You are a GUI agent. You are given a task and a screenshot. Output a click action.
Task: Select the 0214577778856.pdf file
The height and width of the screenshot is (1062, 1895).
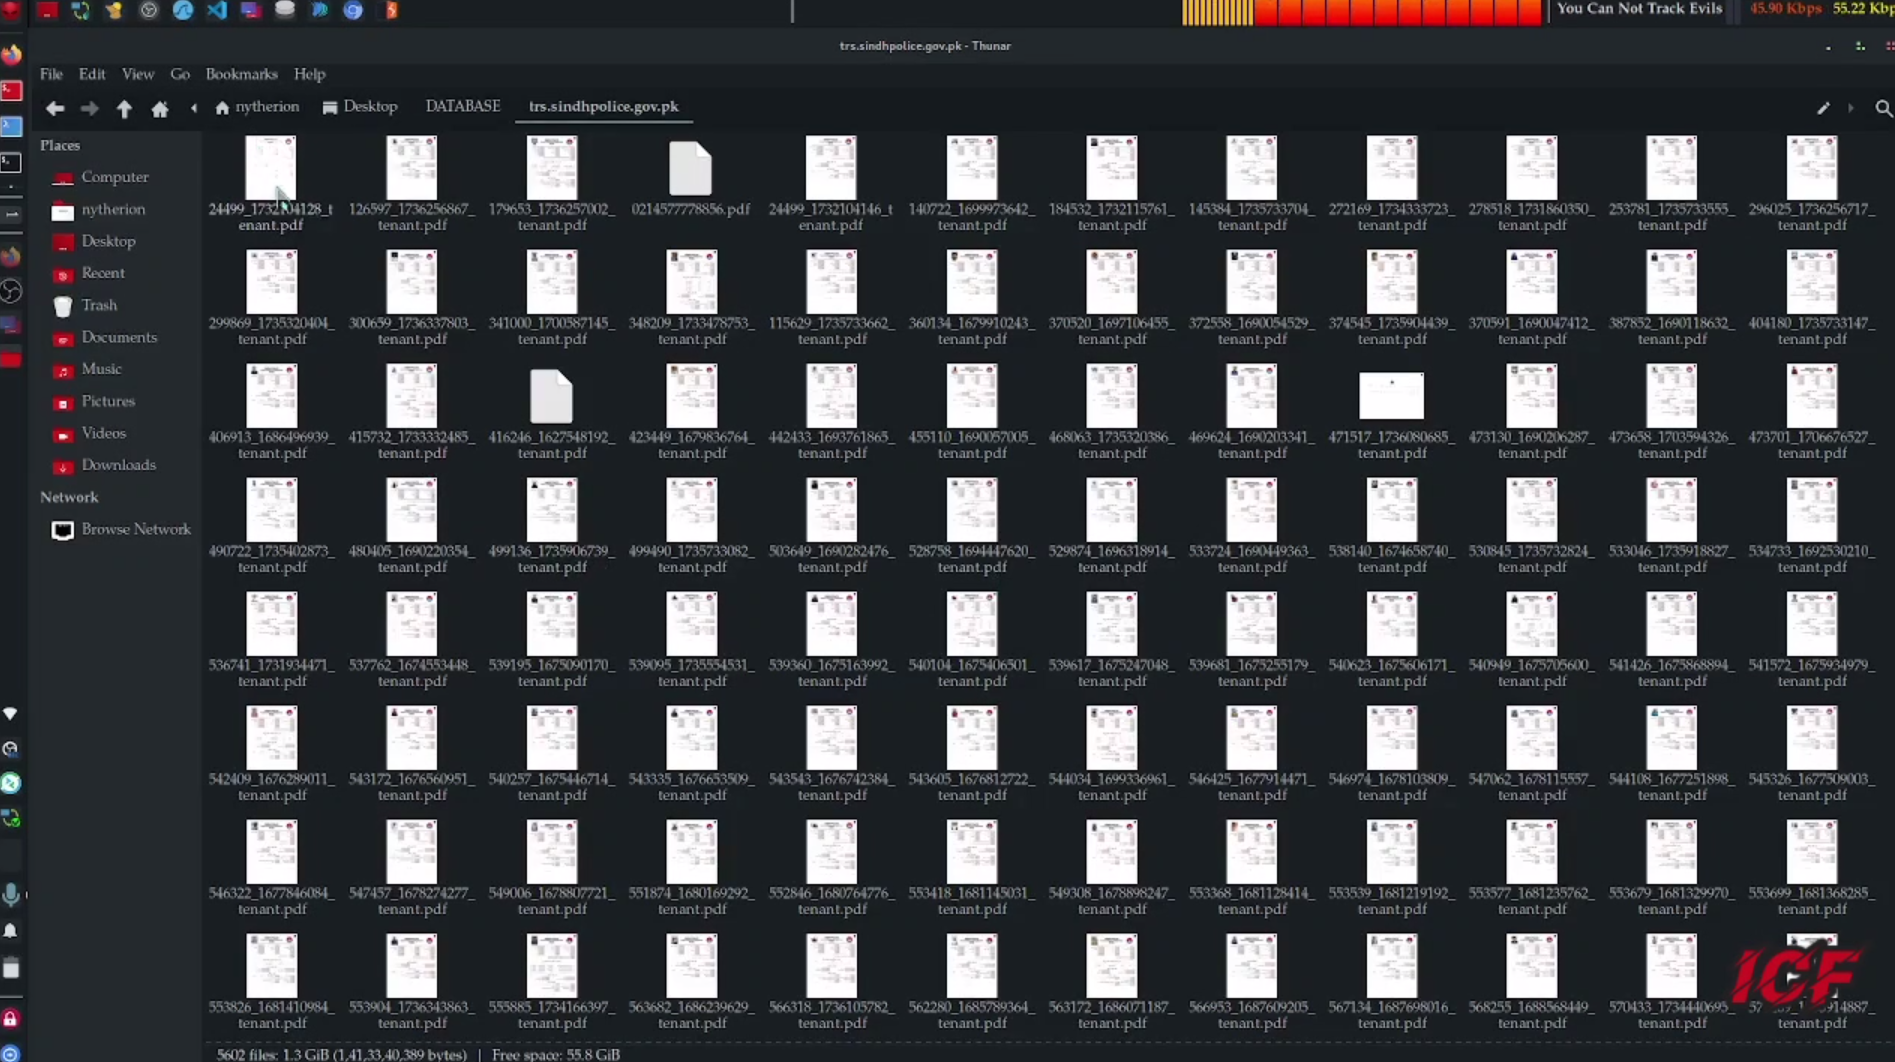[x=690, y=178]
